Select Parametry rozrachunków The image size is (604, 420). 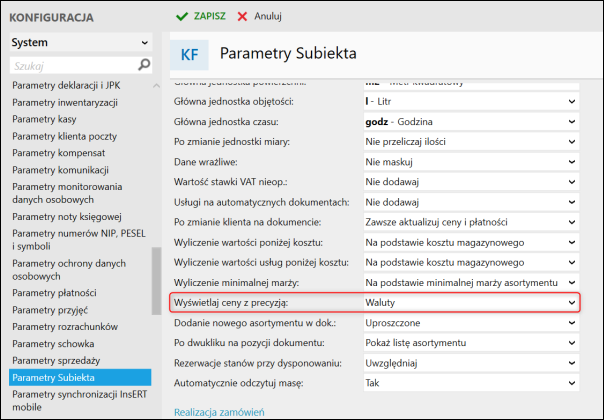pos(65,327)
